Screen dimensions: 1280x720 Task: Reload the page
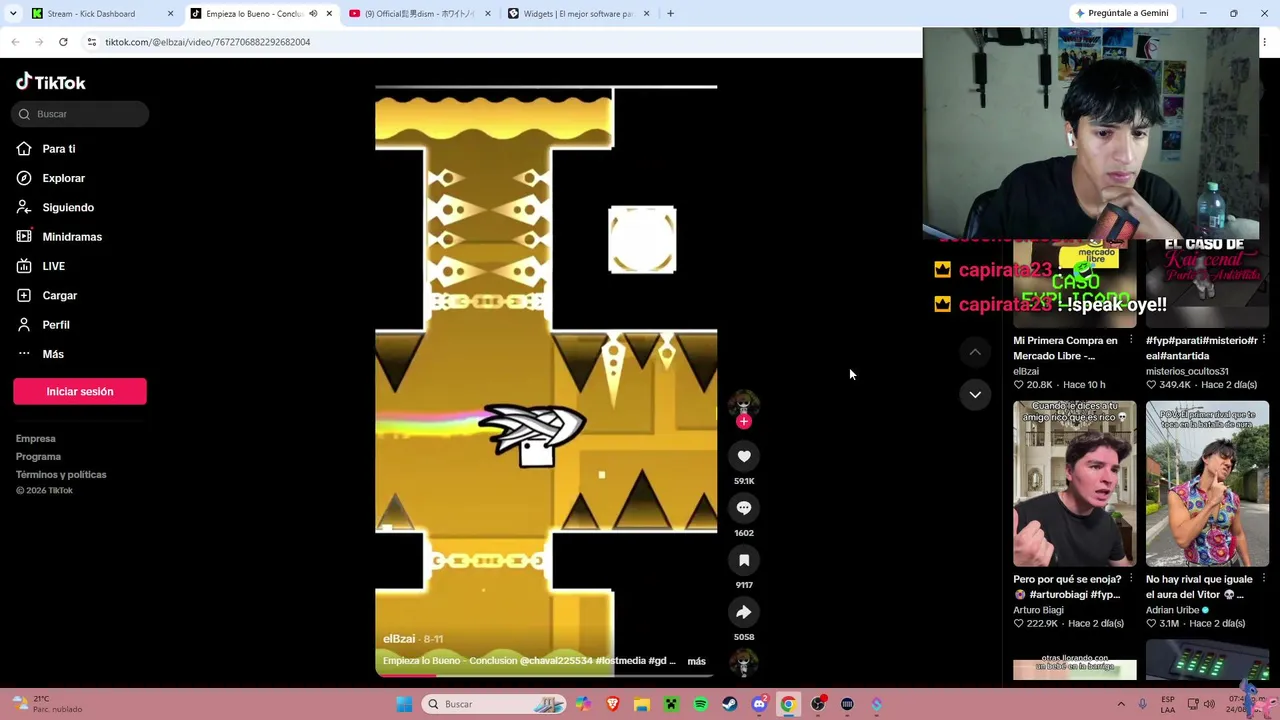coord(63,42)
